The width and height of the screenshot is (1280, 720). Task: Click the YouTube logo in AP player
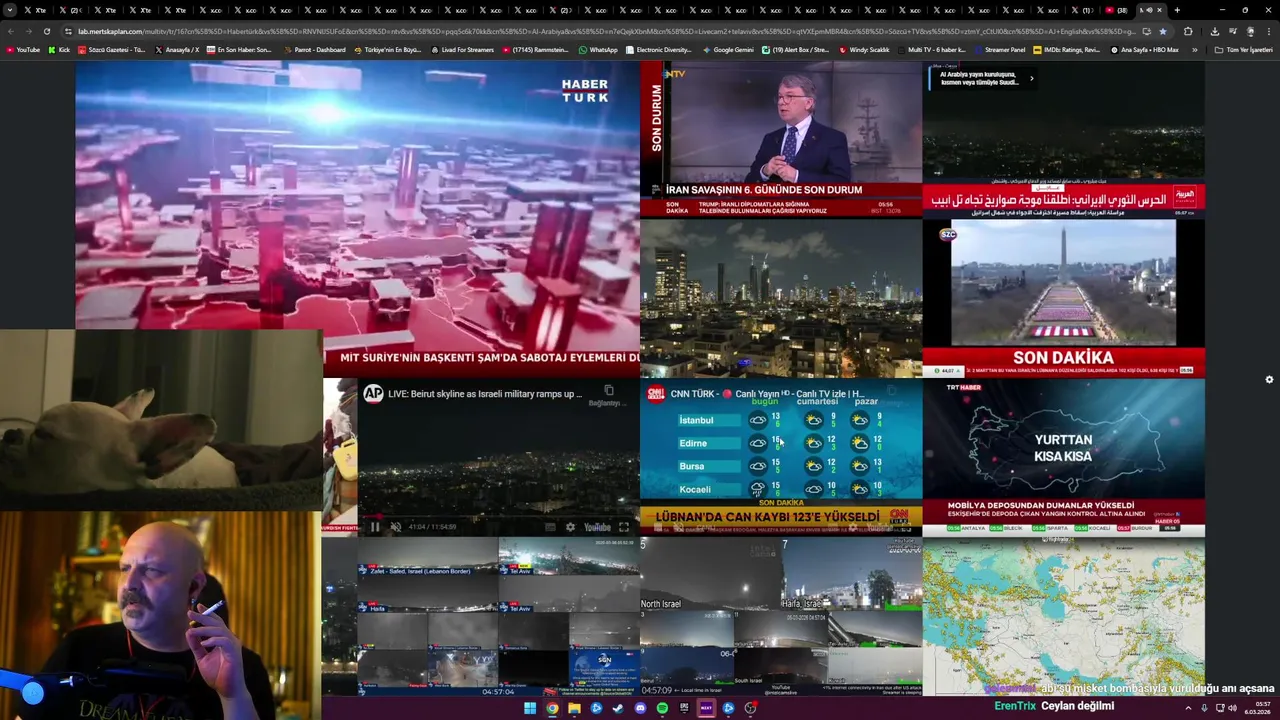pyautogui.click(x=597, y=527)
